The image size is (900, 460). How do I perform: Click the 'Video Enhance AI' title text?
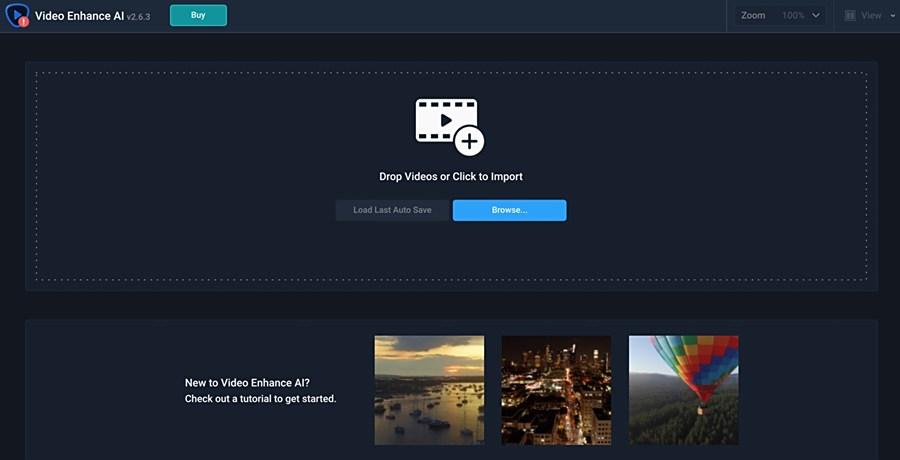(x=79, y=16)
